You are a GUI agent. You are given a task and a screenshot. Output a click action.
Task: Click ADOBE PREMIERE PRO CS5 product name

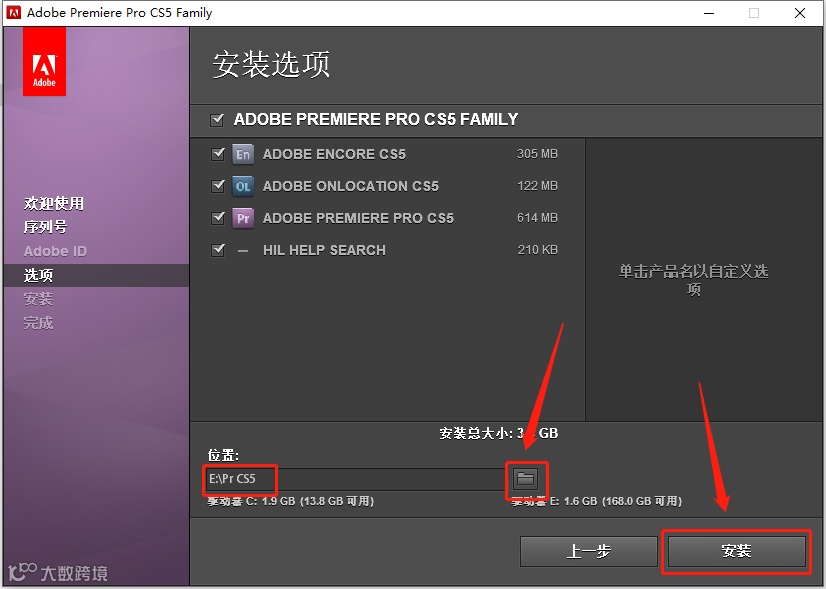tap(358, 218)
